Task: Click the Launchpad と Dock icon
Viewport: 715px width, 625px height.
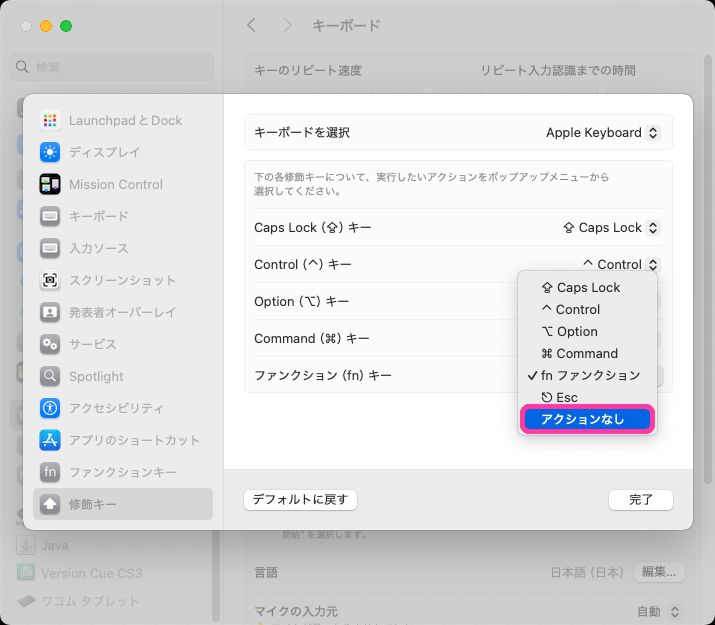Action: pyautogui.click(x=50, y=120)
